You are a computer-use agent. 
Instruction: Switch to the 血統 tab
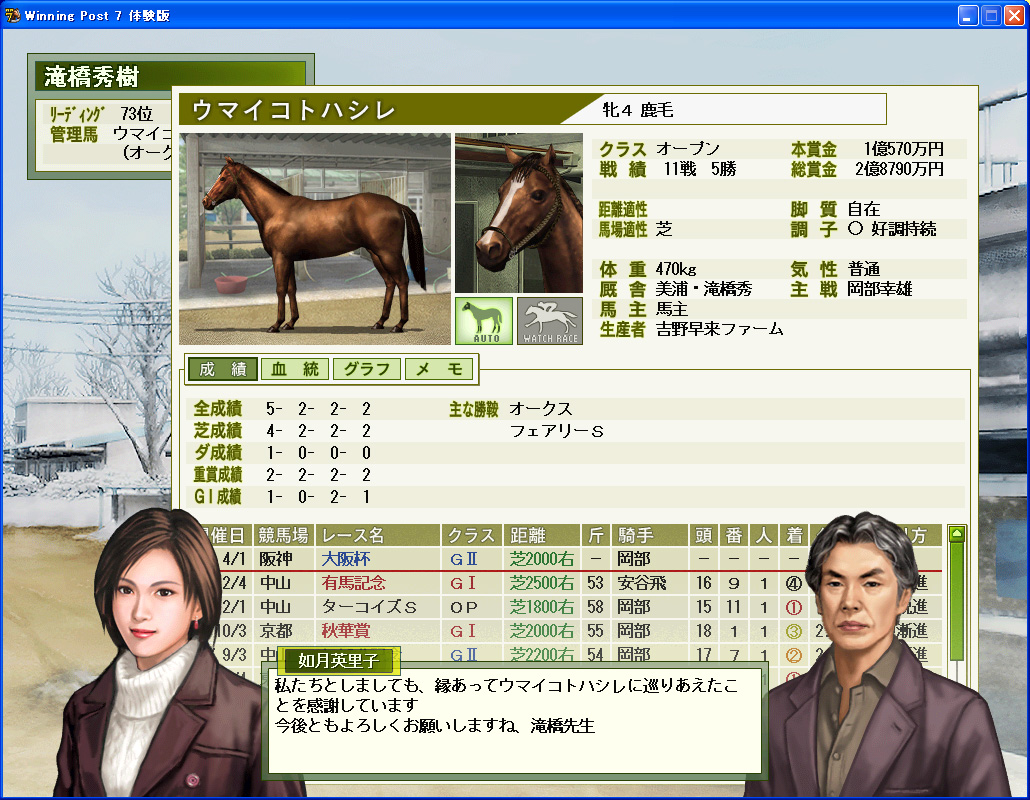click(x=295, y=369)
